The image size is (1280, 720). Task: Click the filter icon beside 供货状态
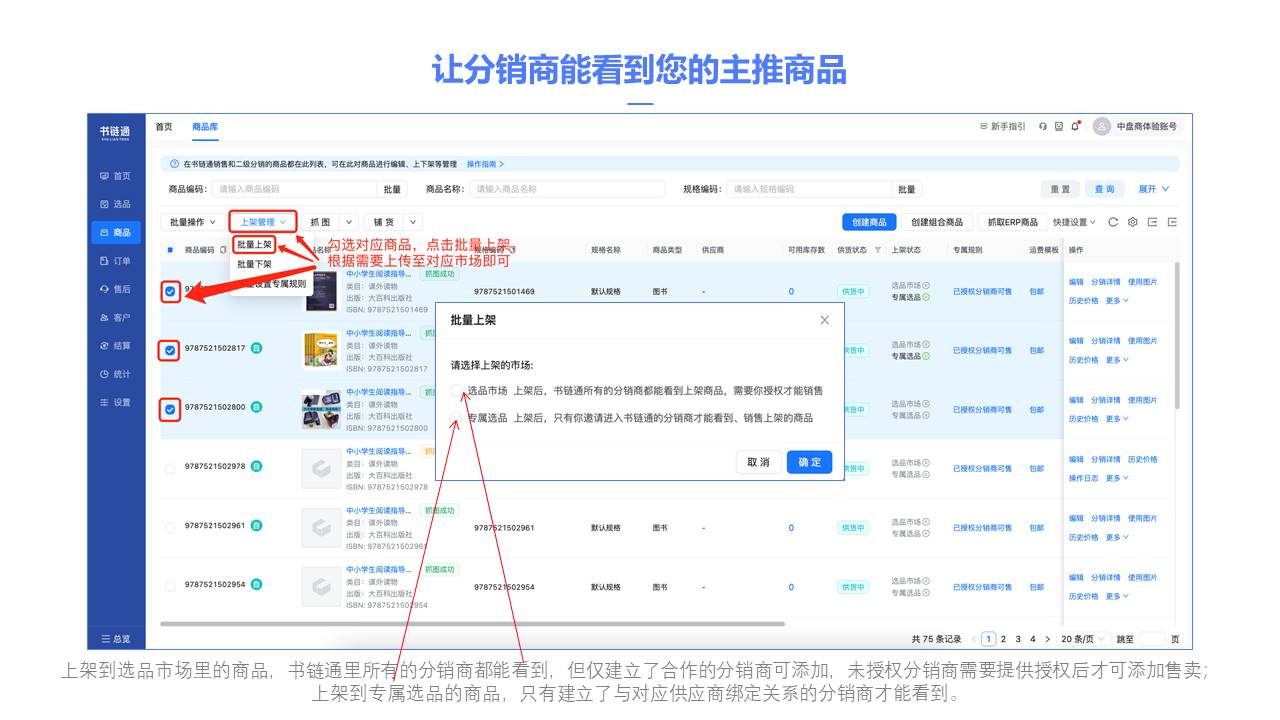[x=878, y=250]
